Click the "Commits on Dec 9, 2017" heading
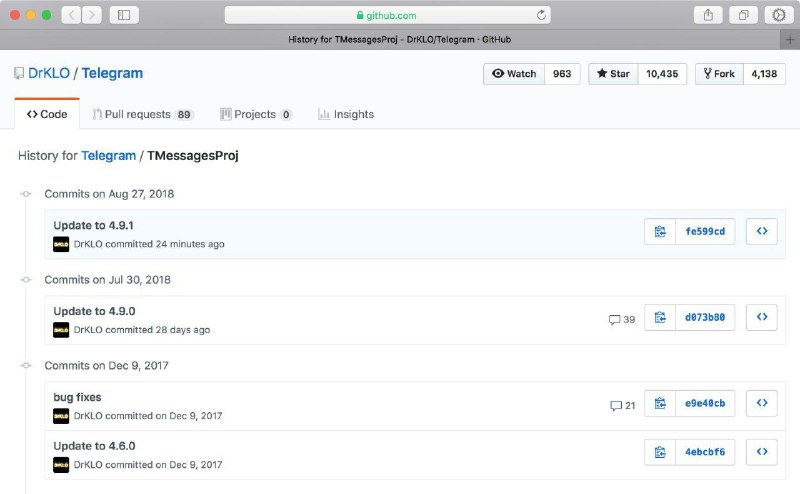Image resolution: width=800 pixels, height=494 pixels. click(106, 365)
